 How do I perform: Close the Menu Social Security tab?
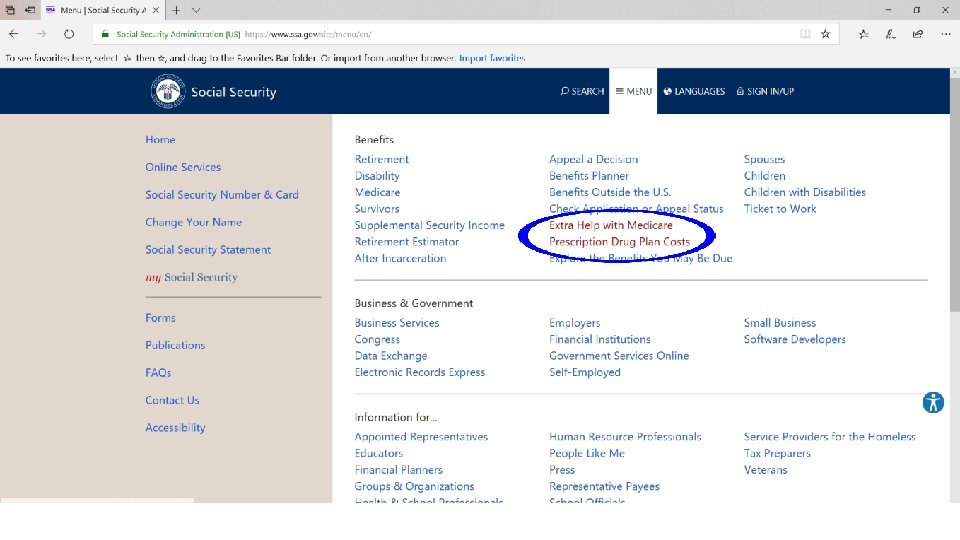[156, 10]
